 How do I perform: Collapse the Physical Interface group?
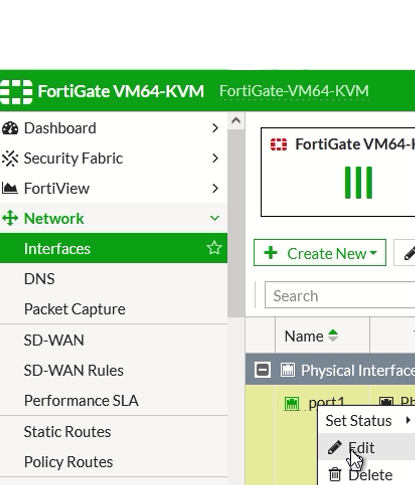(x=262, y=370)
